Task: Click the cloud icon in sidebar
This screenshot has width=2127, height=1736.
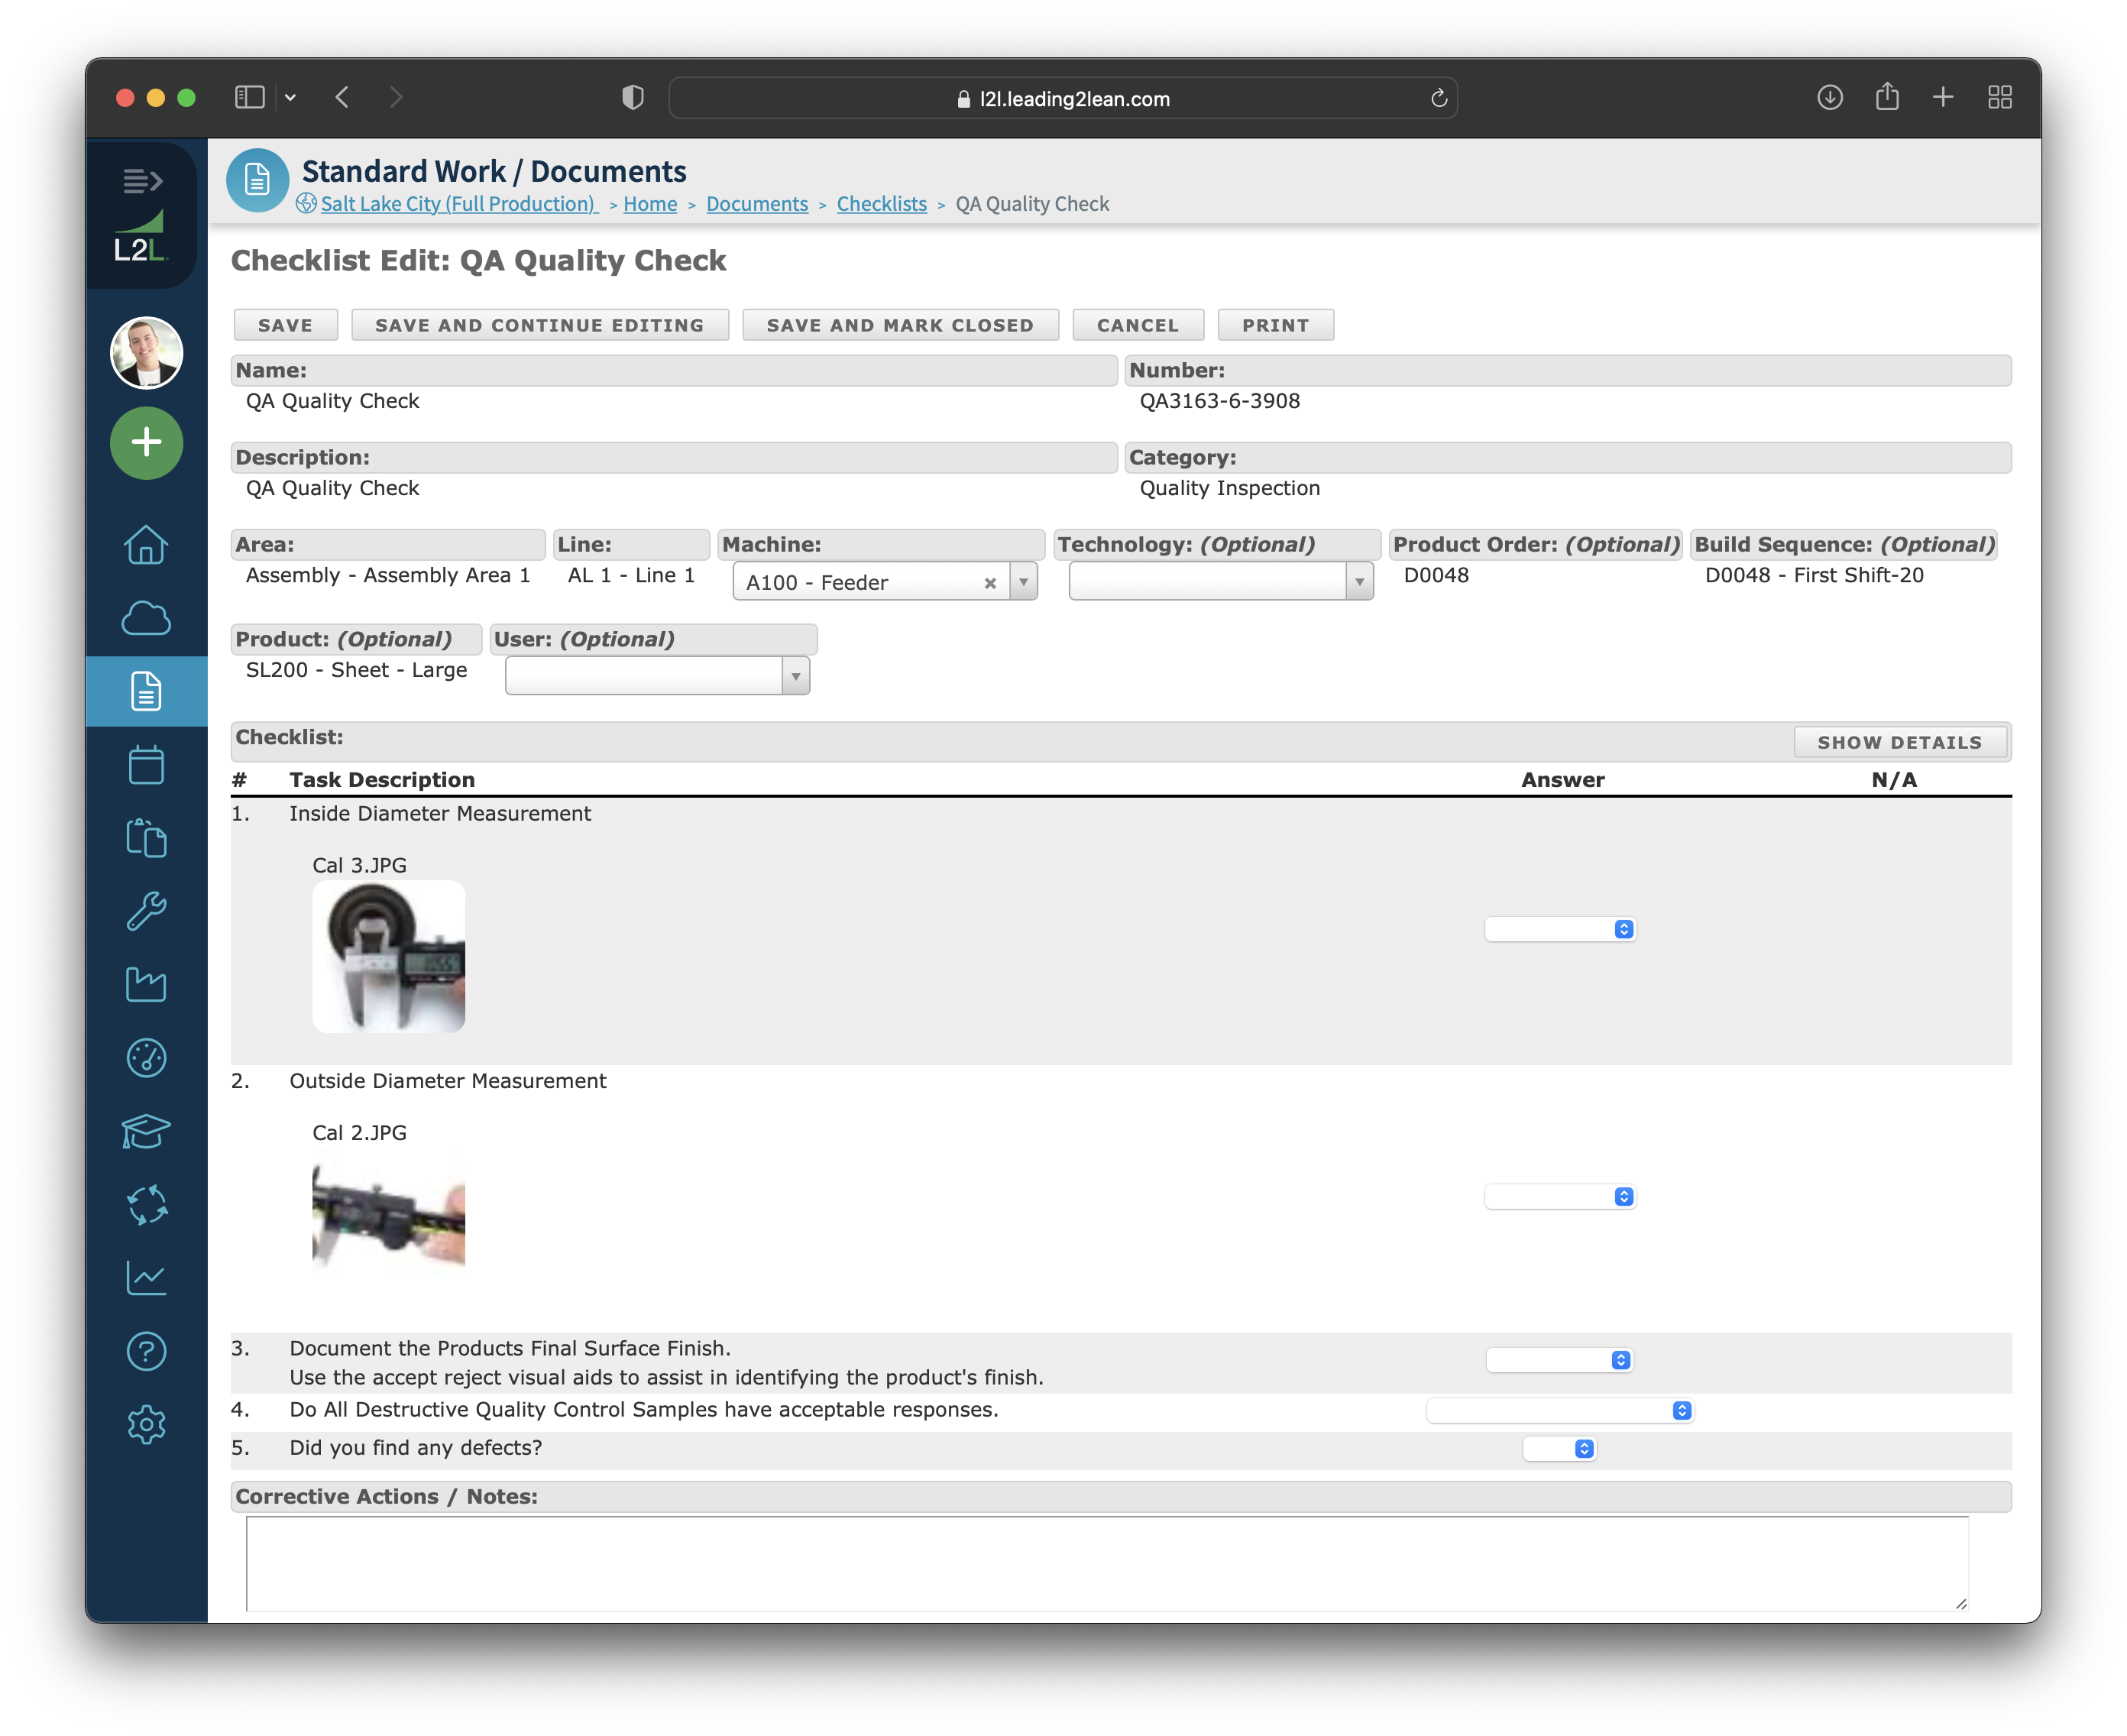Action: click(x=146, y=619)
